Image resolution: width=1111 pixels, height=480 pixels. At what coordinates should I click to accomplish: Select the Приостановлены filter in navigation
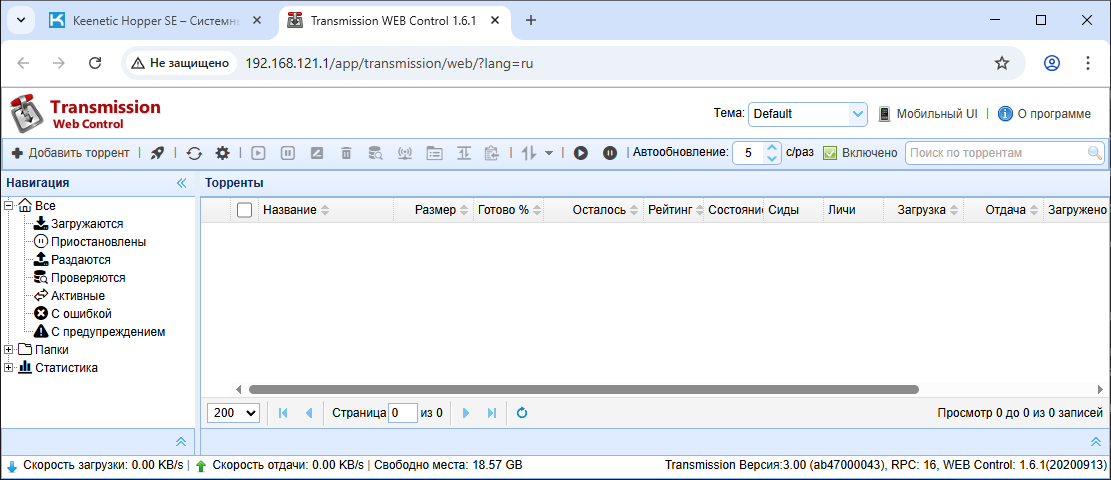click(98, 242)
